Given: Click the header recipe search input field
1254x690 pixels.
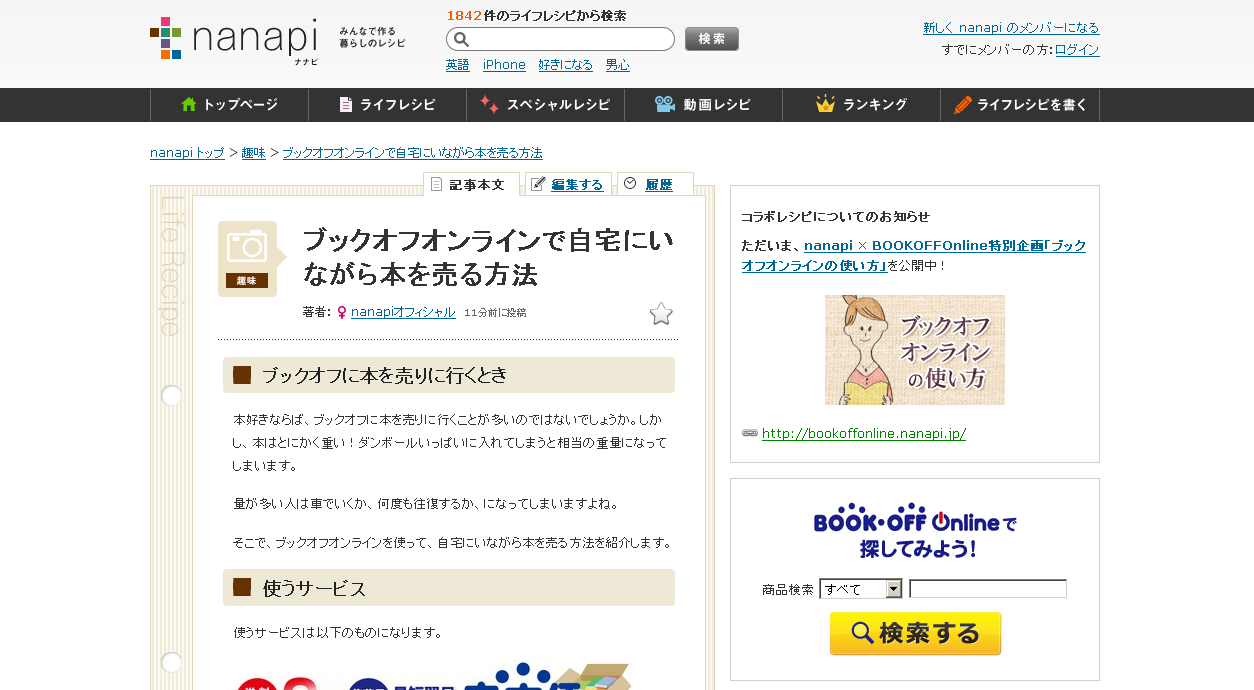Looking at the screenshot, I should click(560, 39).
